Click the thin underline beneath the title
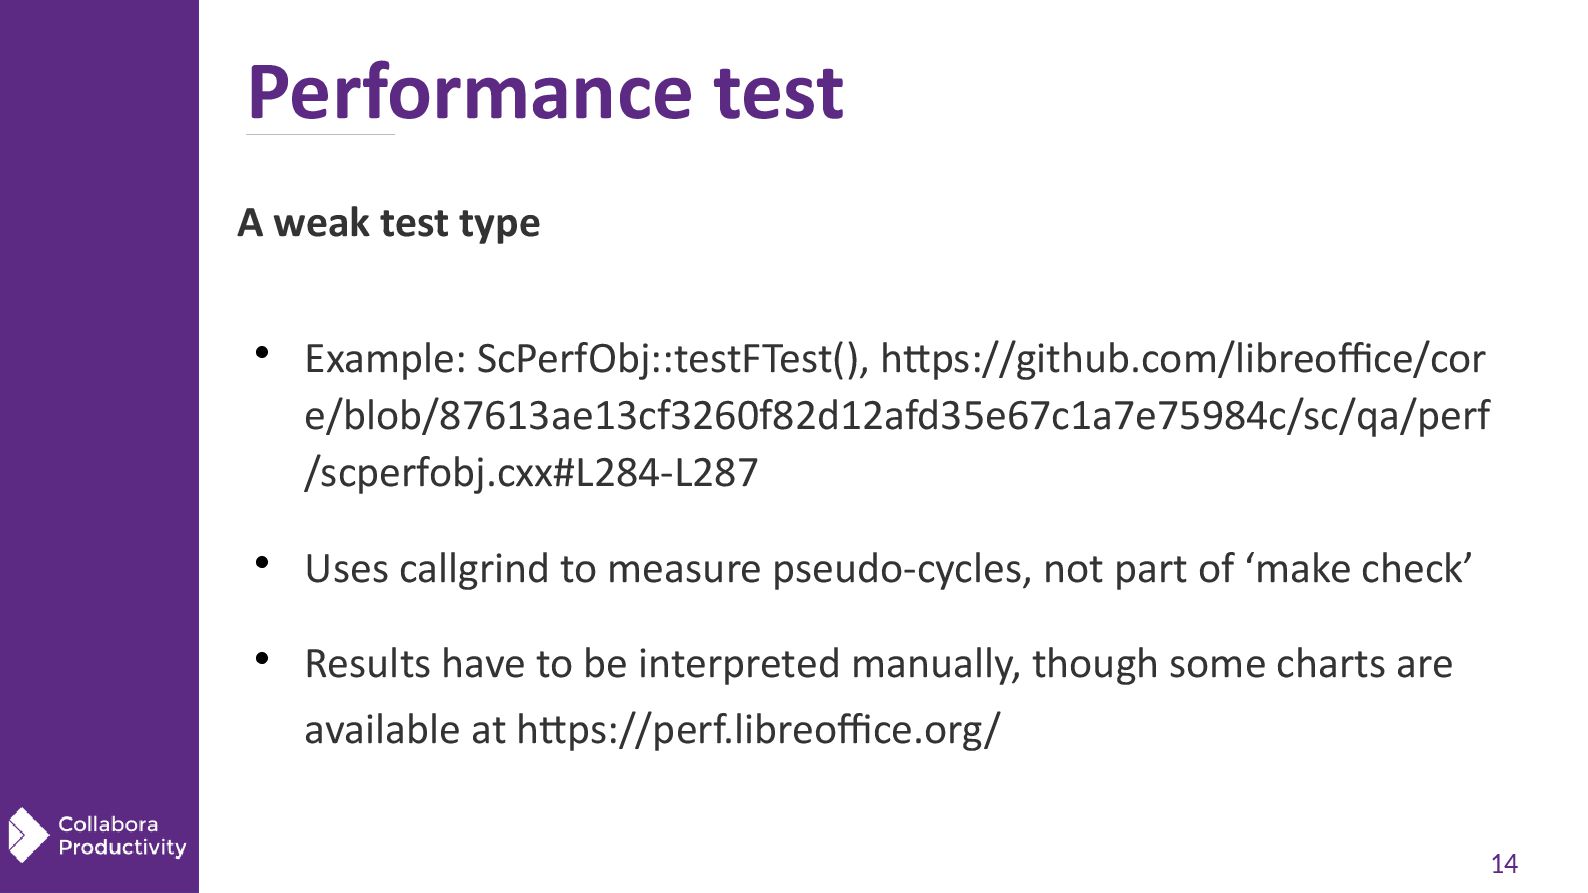 pos(320,134)
